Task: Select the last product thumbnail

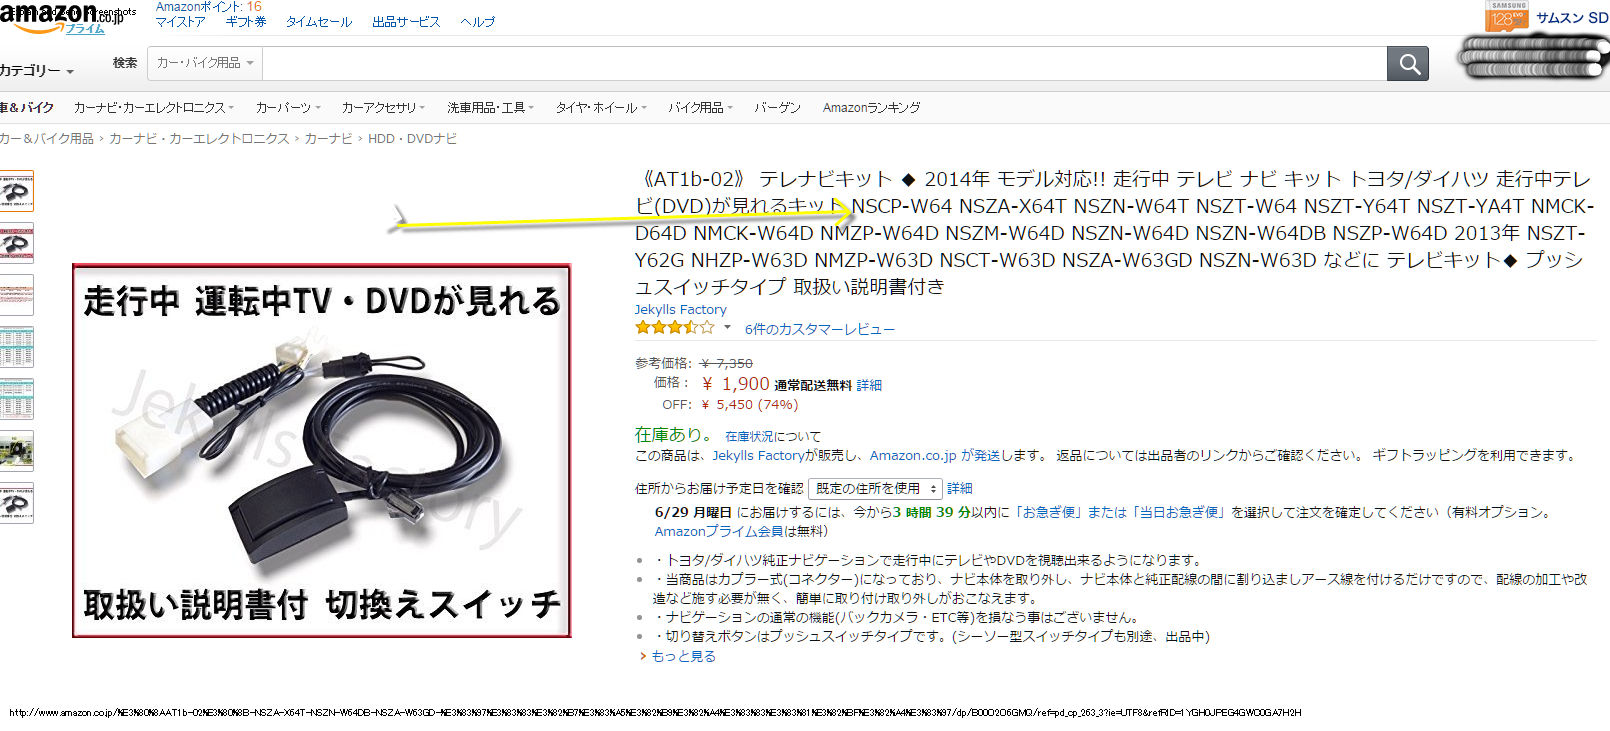Action: click(x=16, y=503)
